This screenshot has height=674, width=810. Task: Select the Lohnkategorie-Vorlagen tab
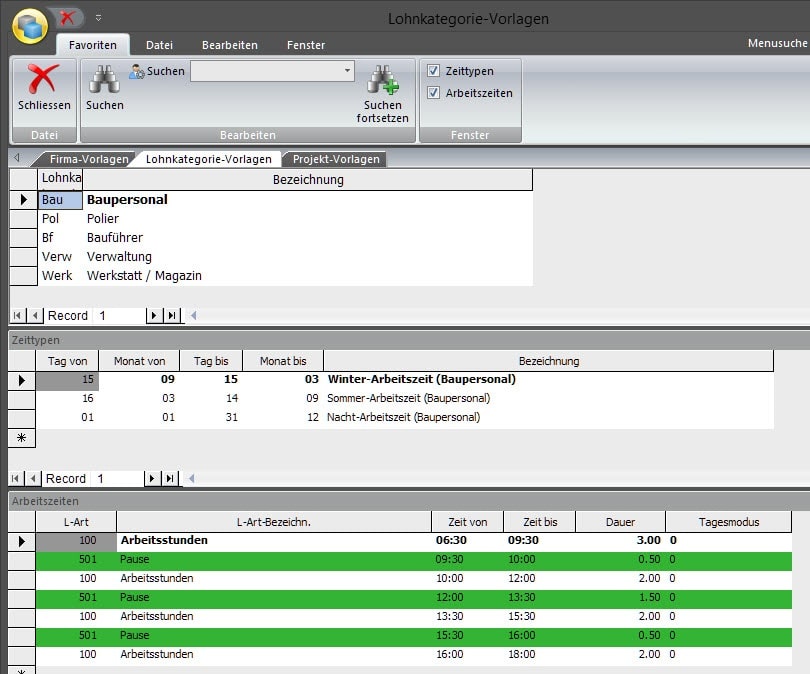click(208, 159)
